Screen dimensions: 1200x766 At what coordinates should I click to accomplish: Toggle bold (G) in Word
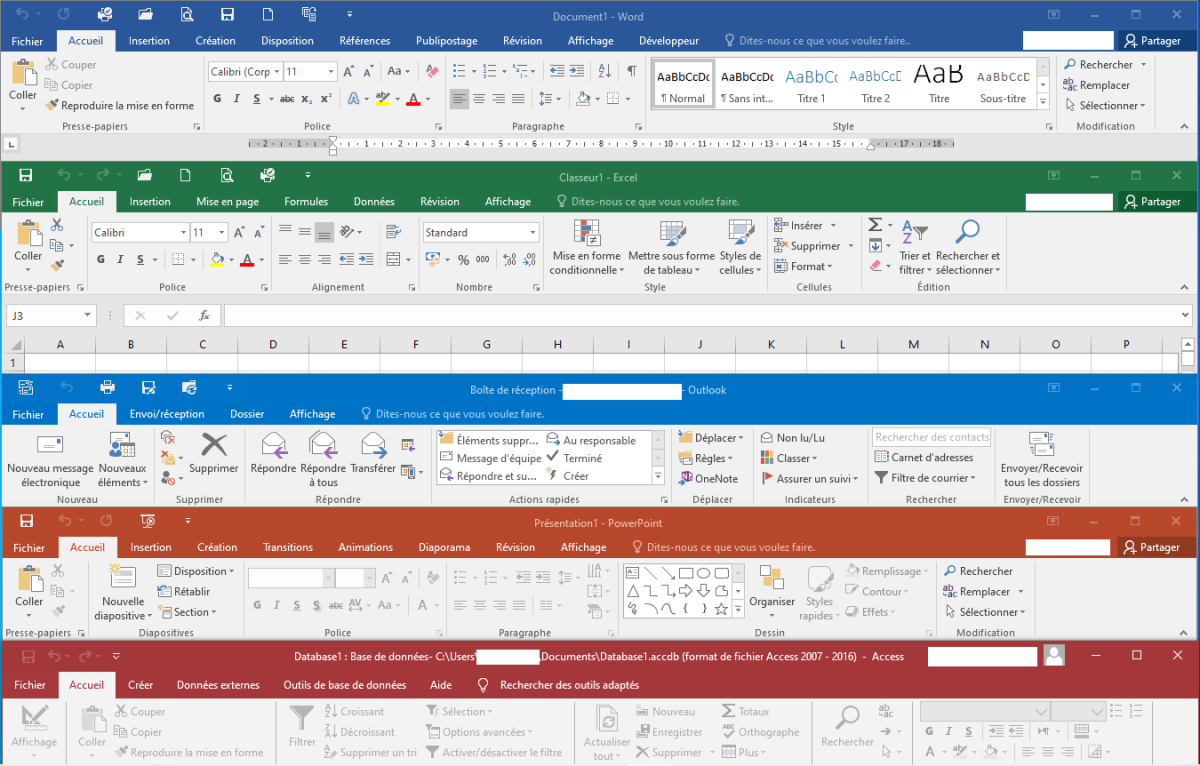click(x=217, y=99)
